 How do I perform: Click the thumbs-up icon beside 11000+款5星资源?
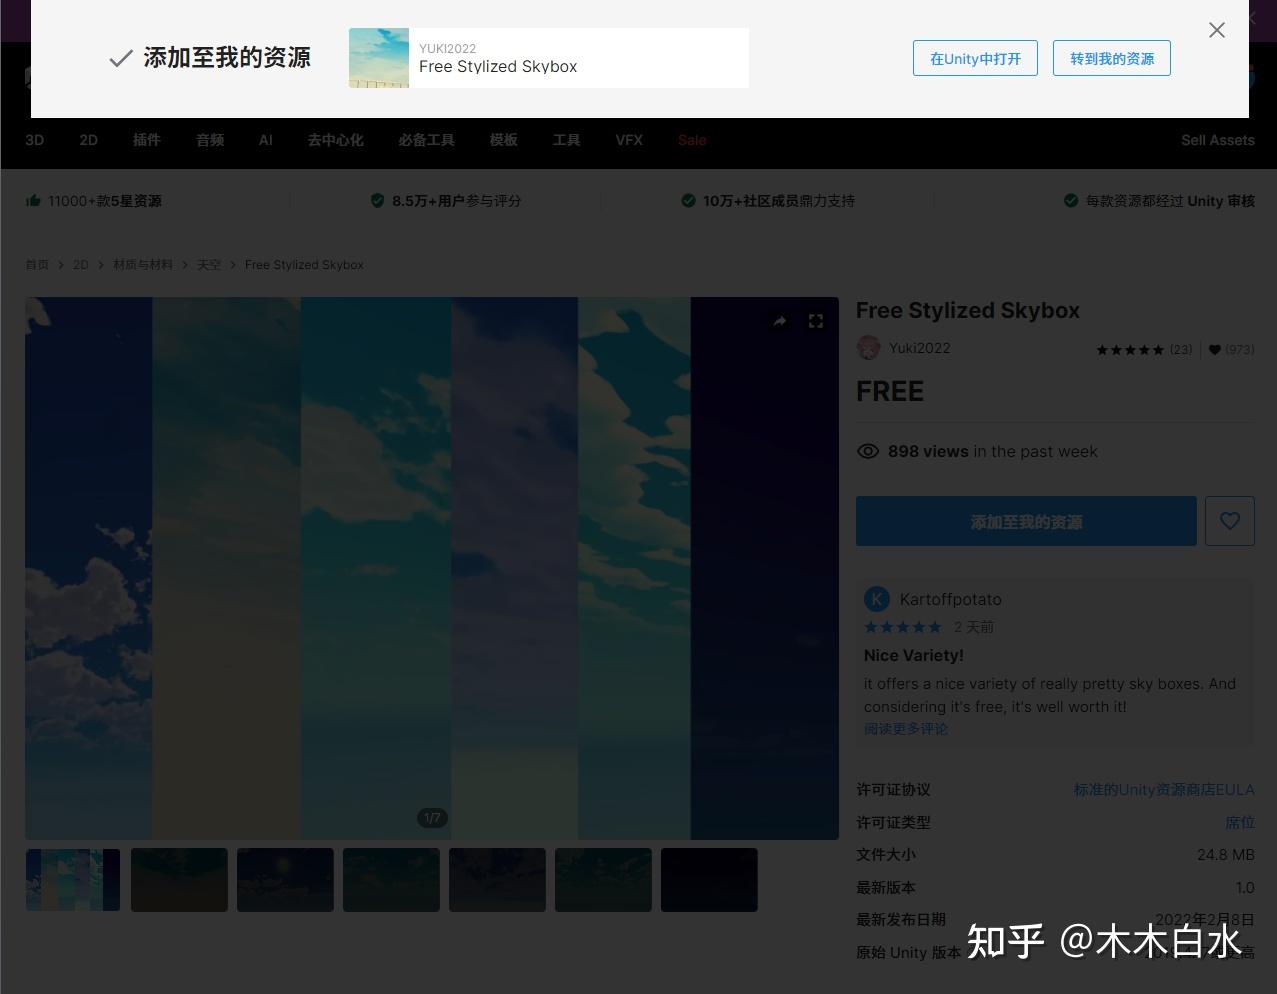(x=33, y=200)
